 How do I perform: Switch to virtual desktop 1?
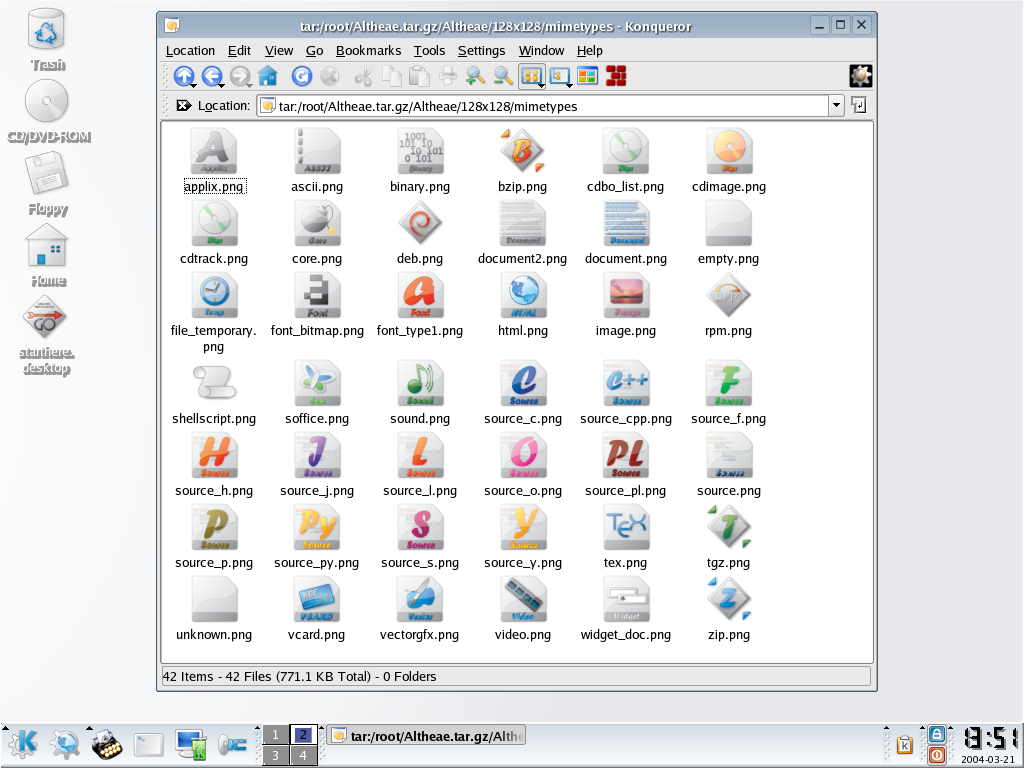[x=275, y=735]
